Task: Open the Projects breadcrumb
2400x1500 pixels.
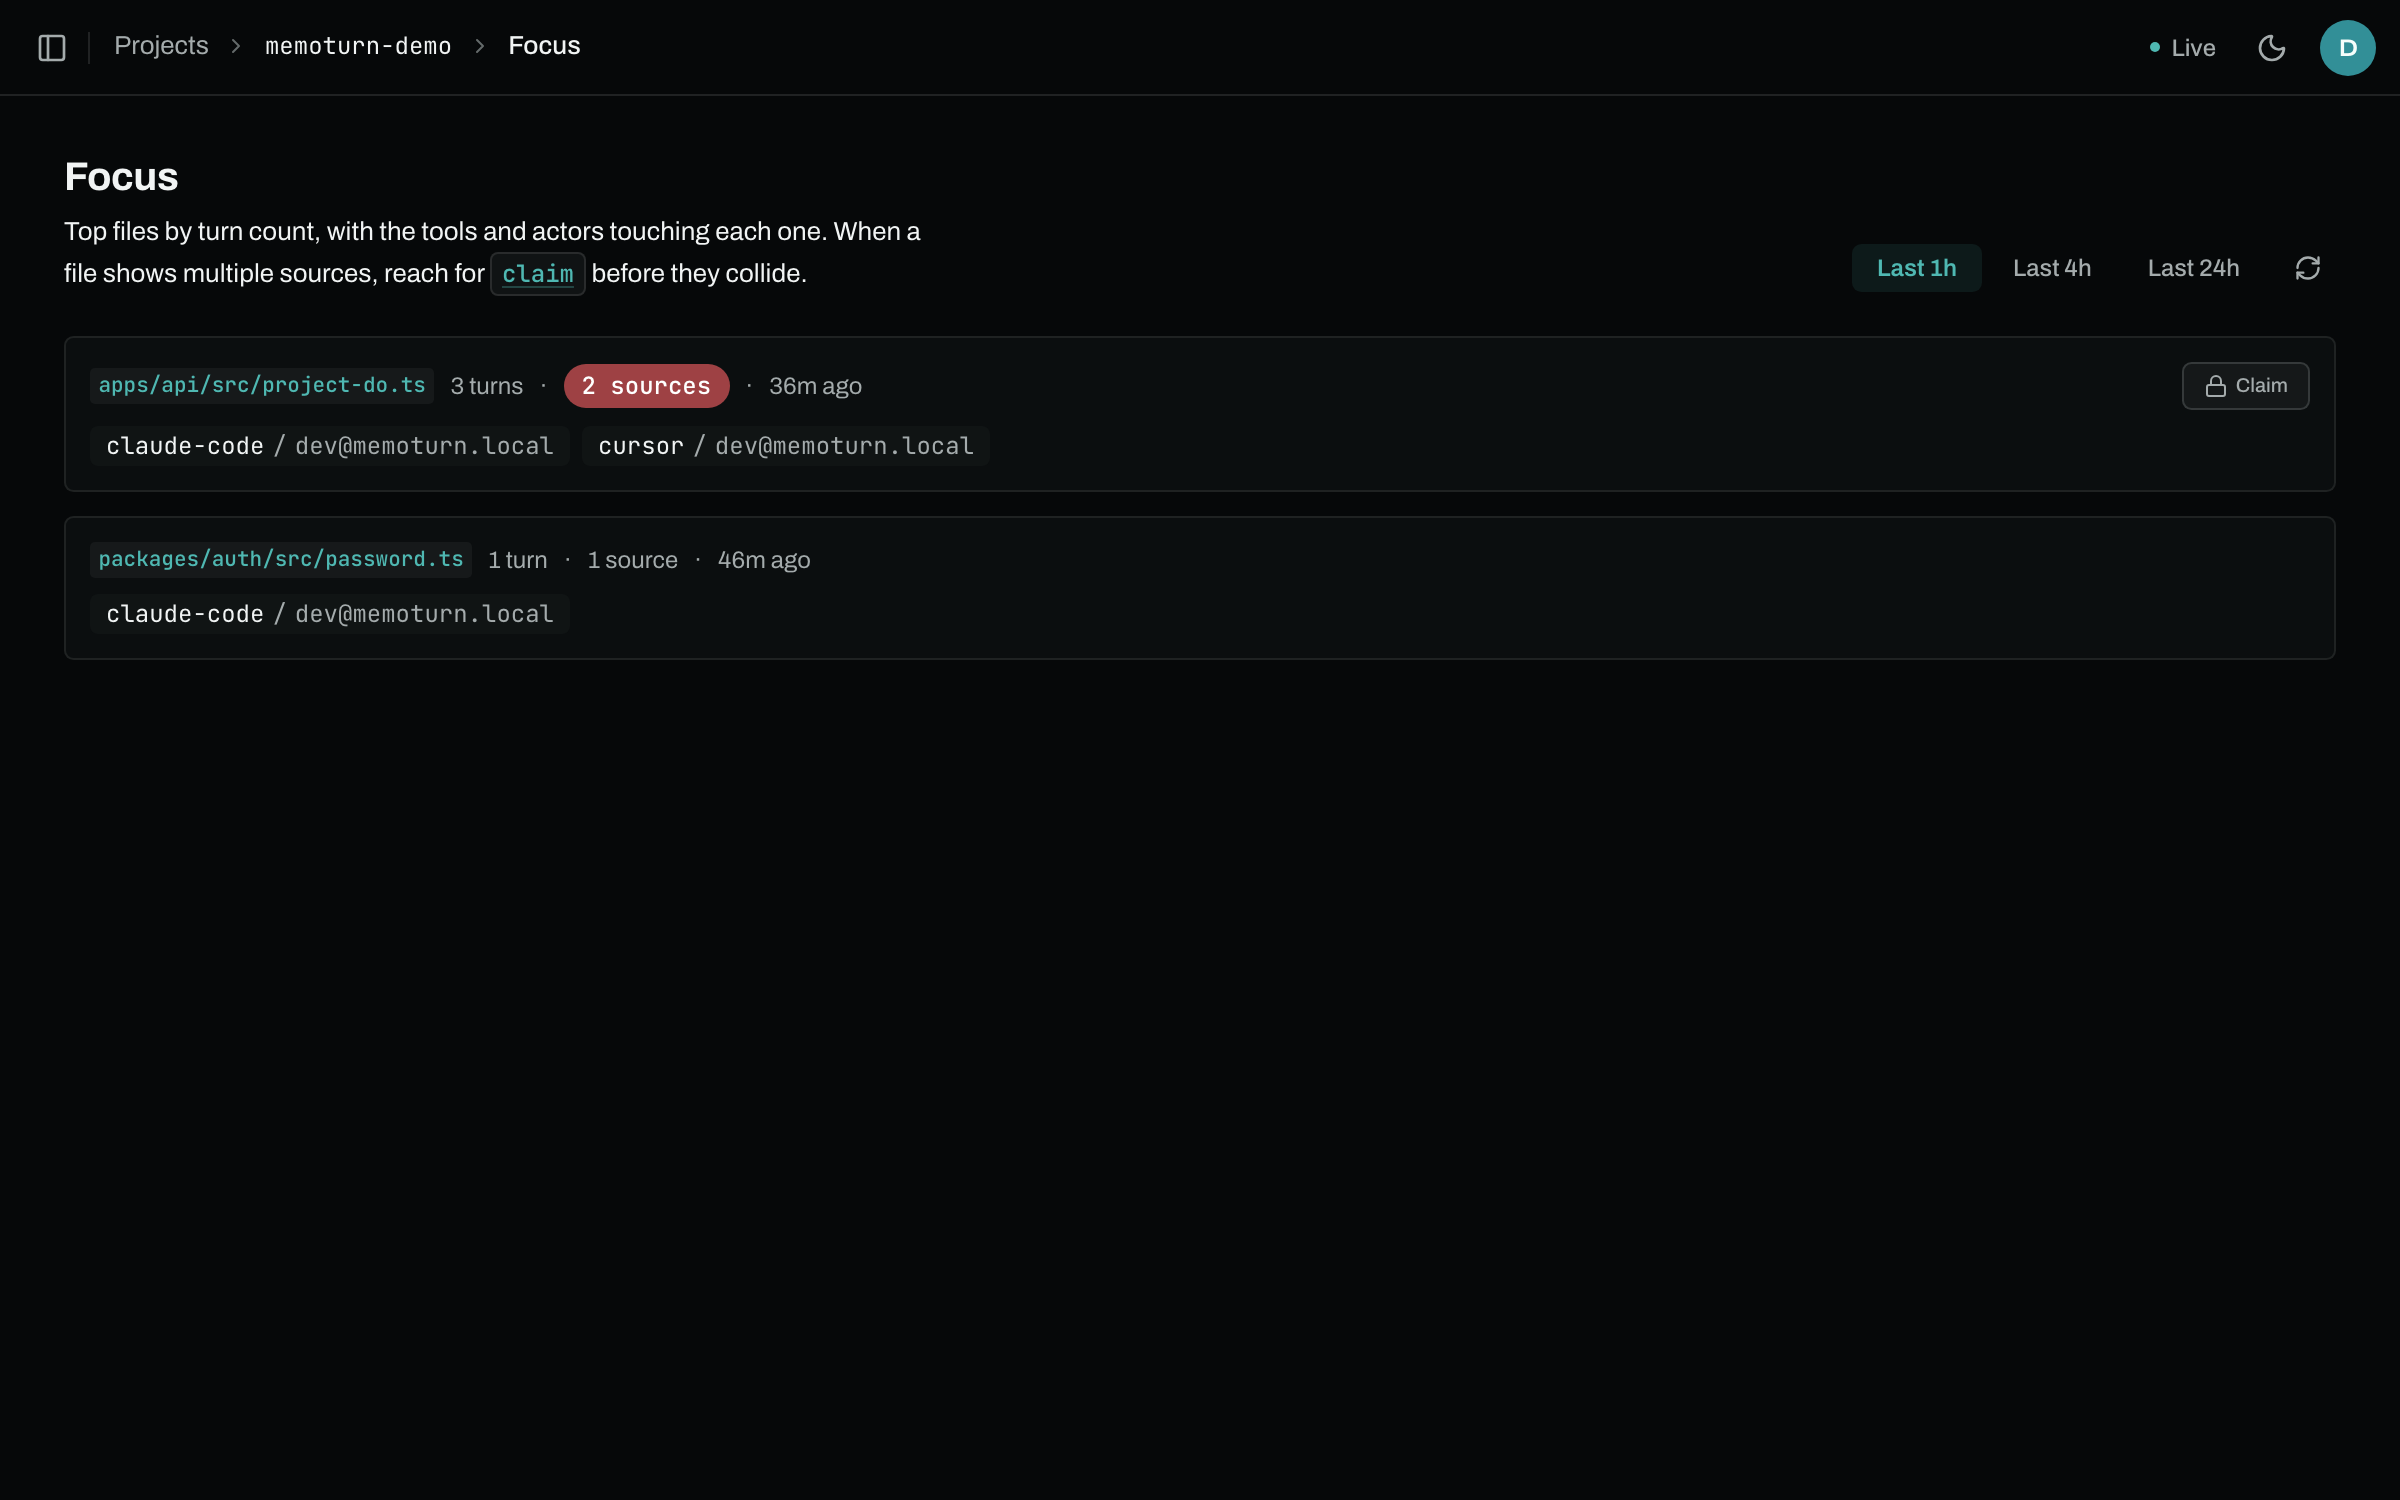Action: [x=161, y=46]
